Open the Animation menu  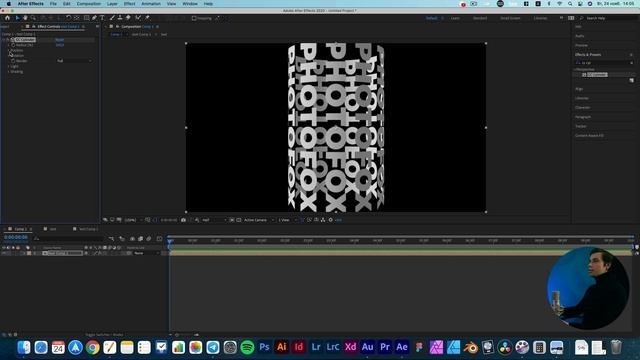pyautogui.click(x=151, y=4)
